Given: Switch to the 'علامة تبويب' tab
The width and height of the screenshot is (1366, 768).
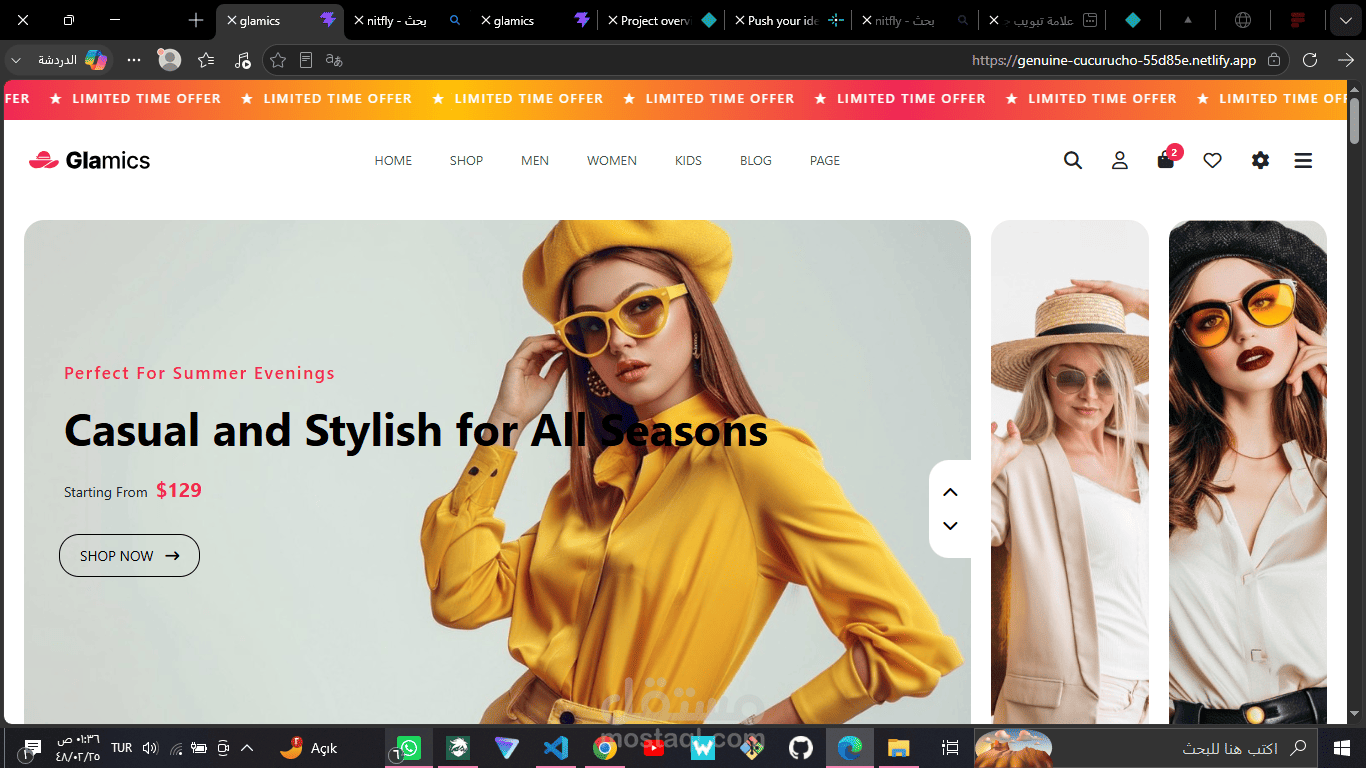Looking at the screenshot, I should point(1043,20).
